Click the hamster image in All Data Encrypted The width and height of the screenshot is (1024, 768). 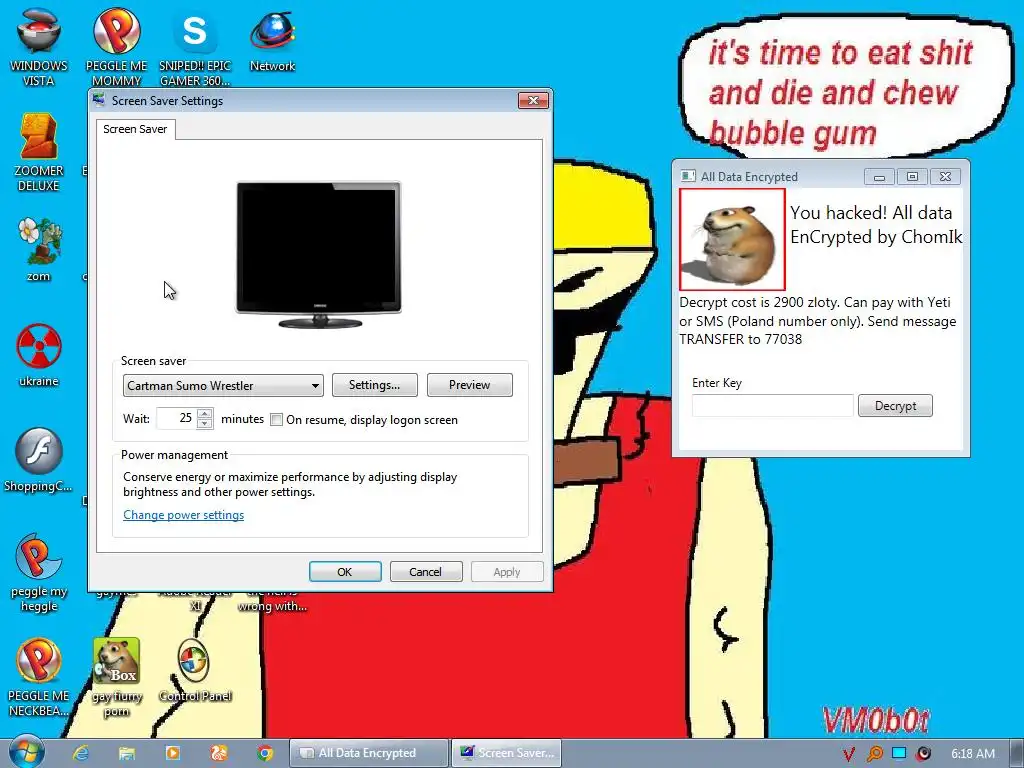tap(732, 240)
